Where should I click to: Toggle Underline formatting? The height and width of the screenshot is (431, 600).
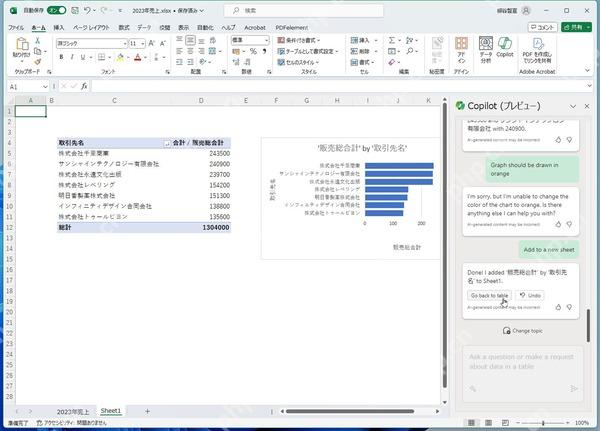[x=83, y=57]
